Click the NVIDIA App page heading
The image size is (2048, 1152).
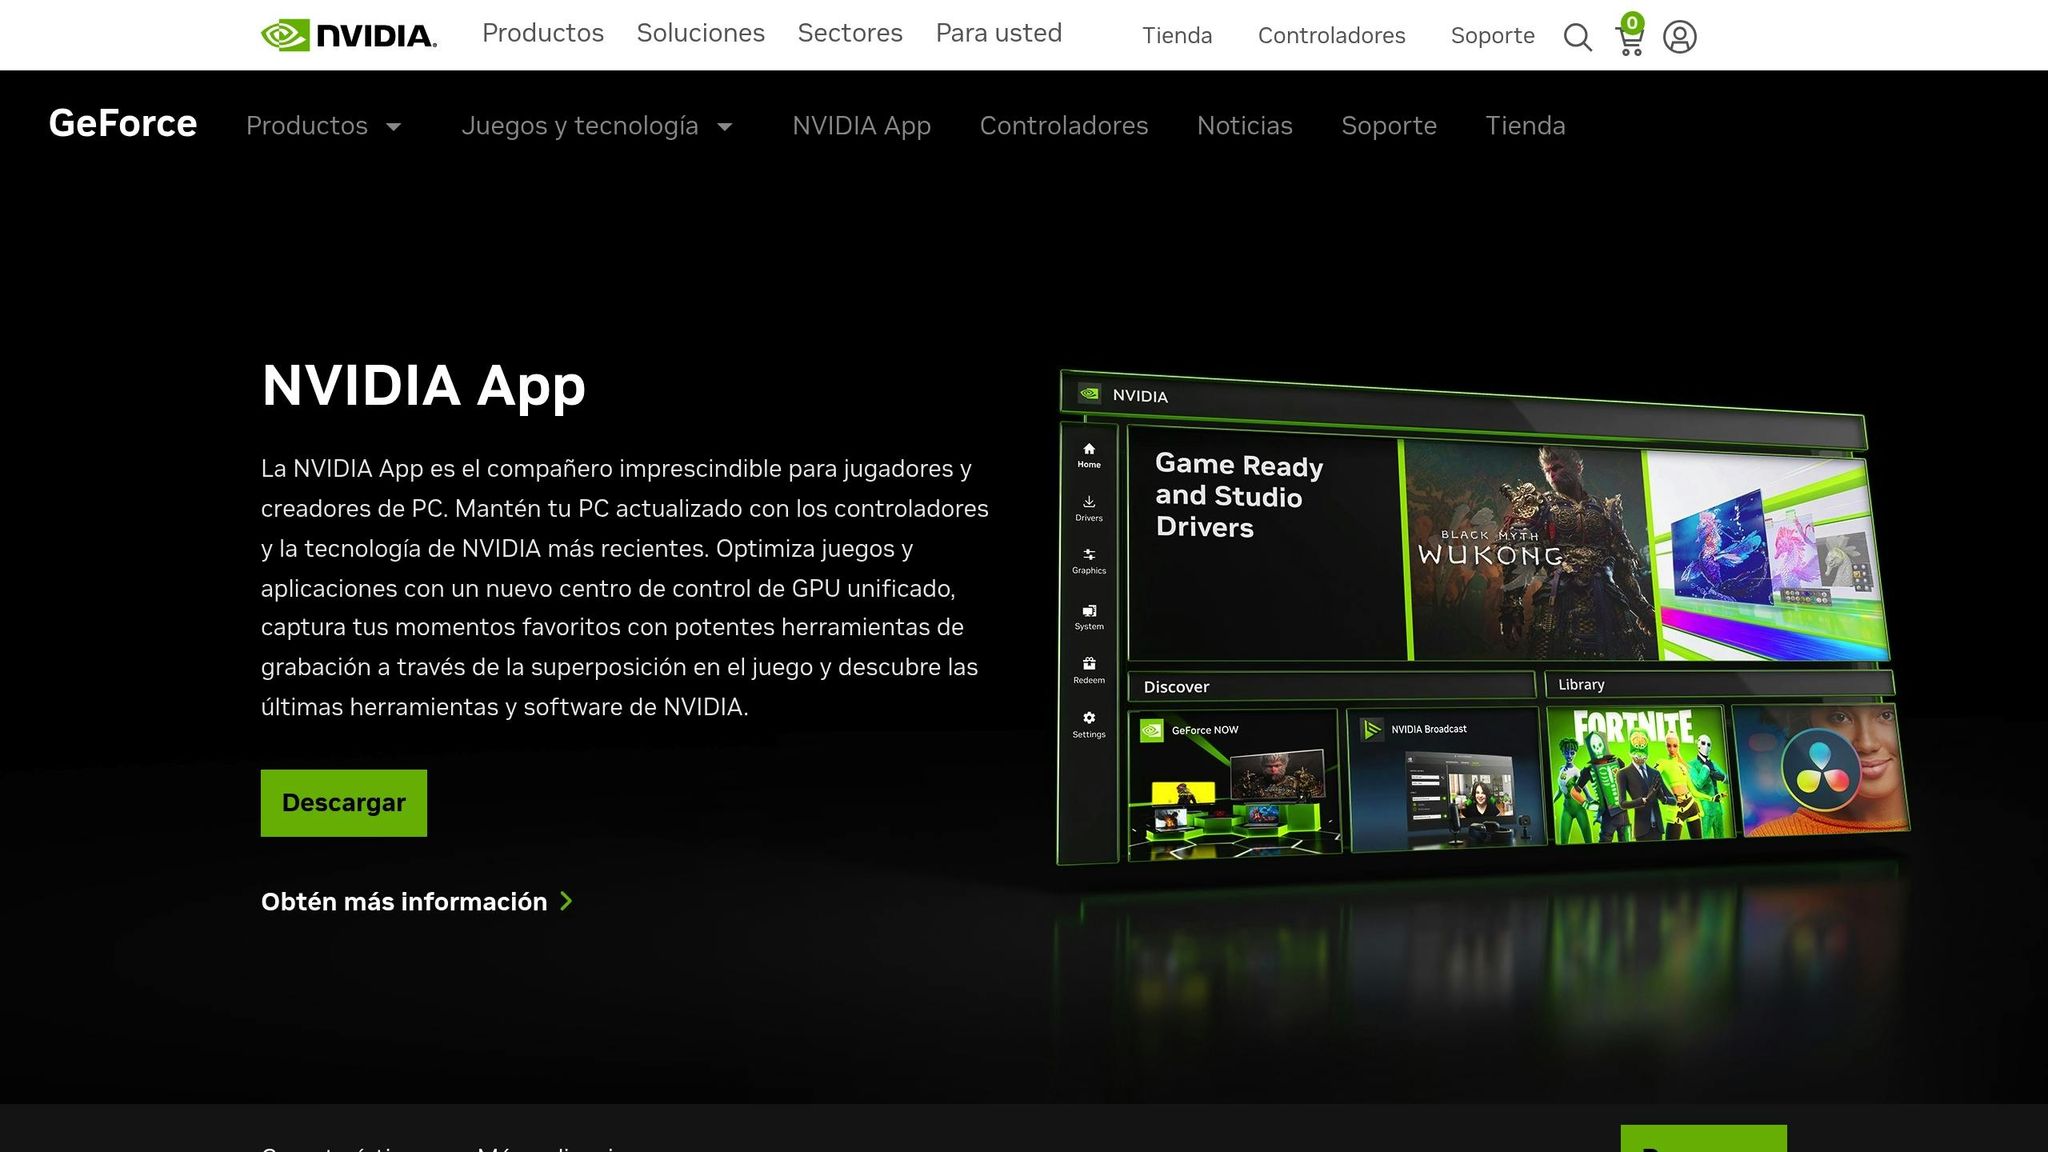click(423, 386)
